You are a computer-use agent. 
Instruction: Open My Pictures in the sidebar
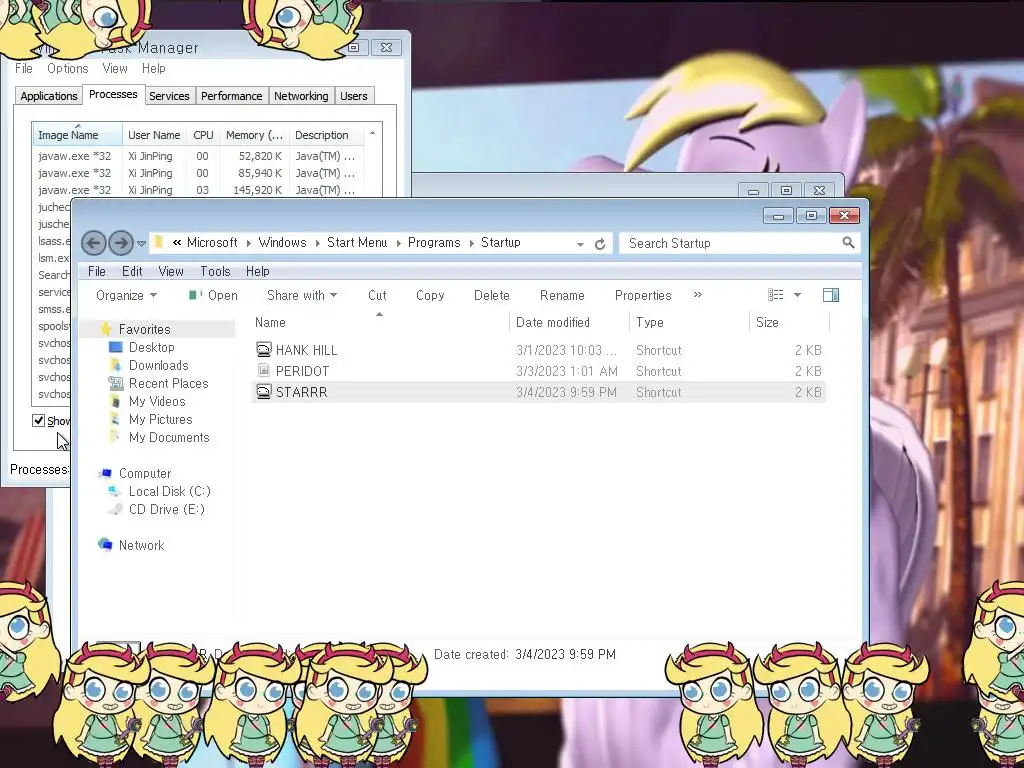pyautogui.click(x=161, y=419)
